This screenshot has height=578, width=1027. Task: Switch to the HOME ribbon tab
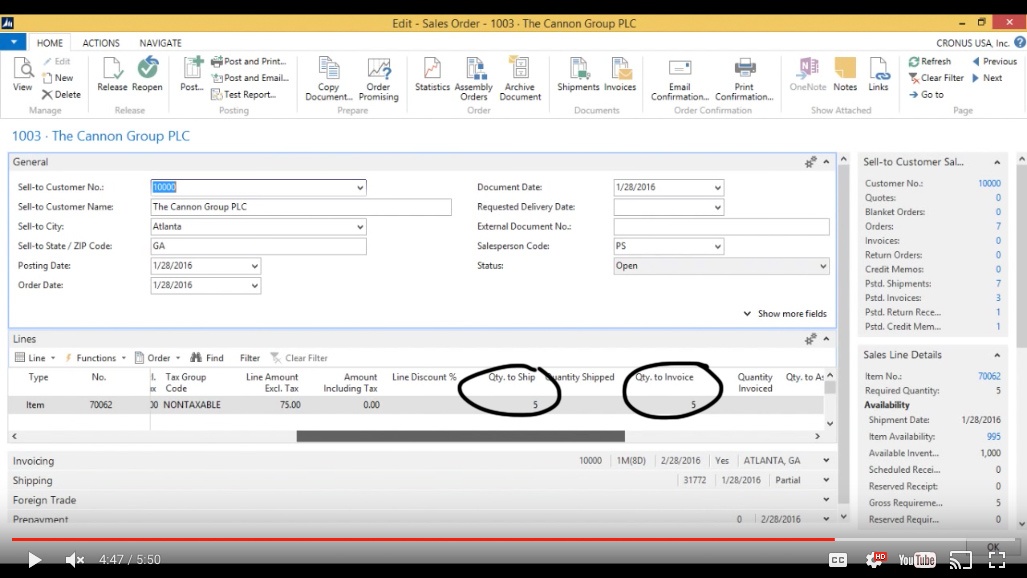point(50,43)
